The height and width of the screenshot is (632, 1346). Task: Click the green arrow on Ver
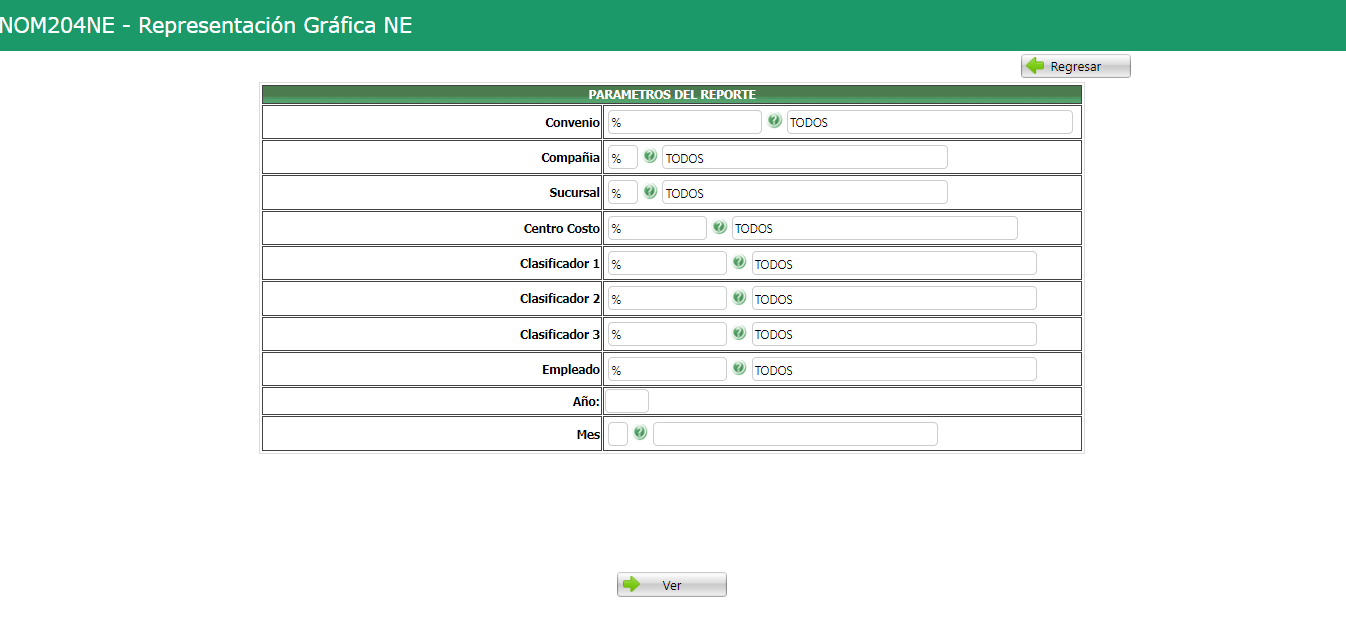(x=631, y=584)
